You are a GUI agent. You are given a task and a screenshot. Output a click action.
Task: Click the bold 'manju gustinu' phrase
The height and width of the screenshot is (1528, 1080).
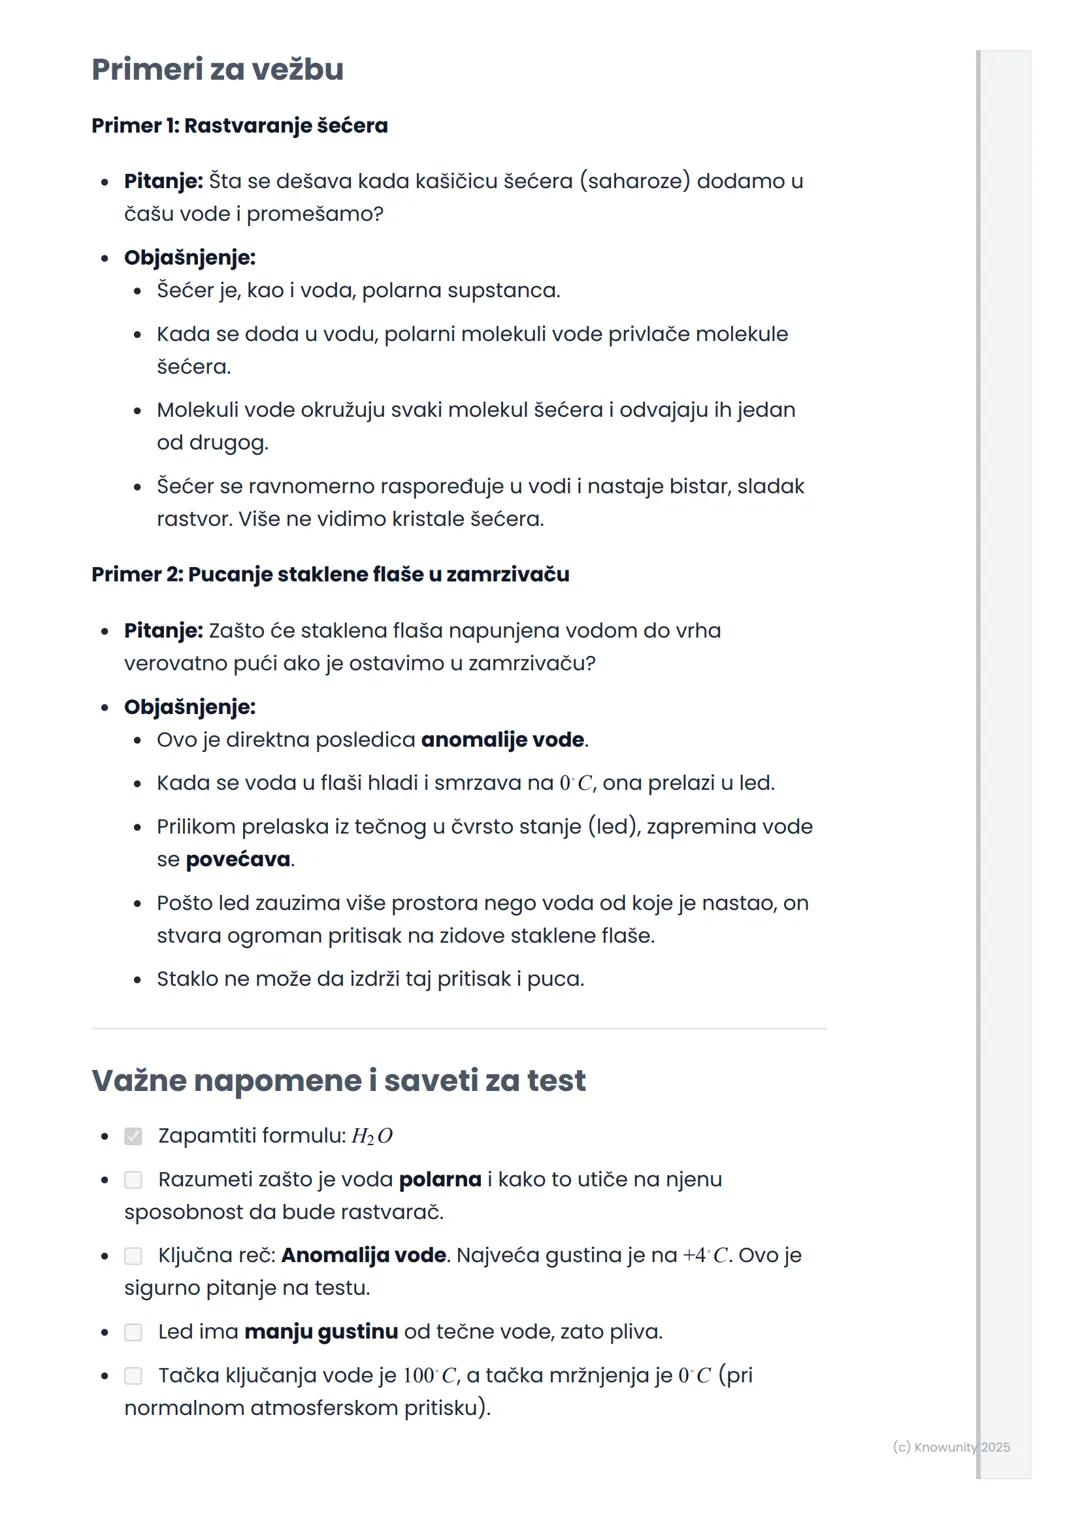coord(321,1332)
